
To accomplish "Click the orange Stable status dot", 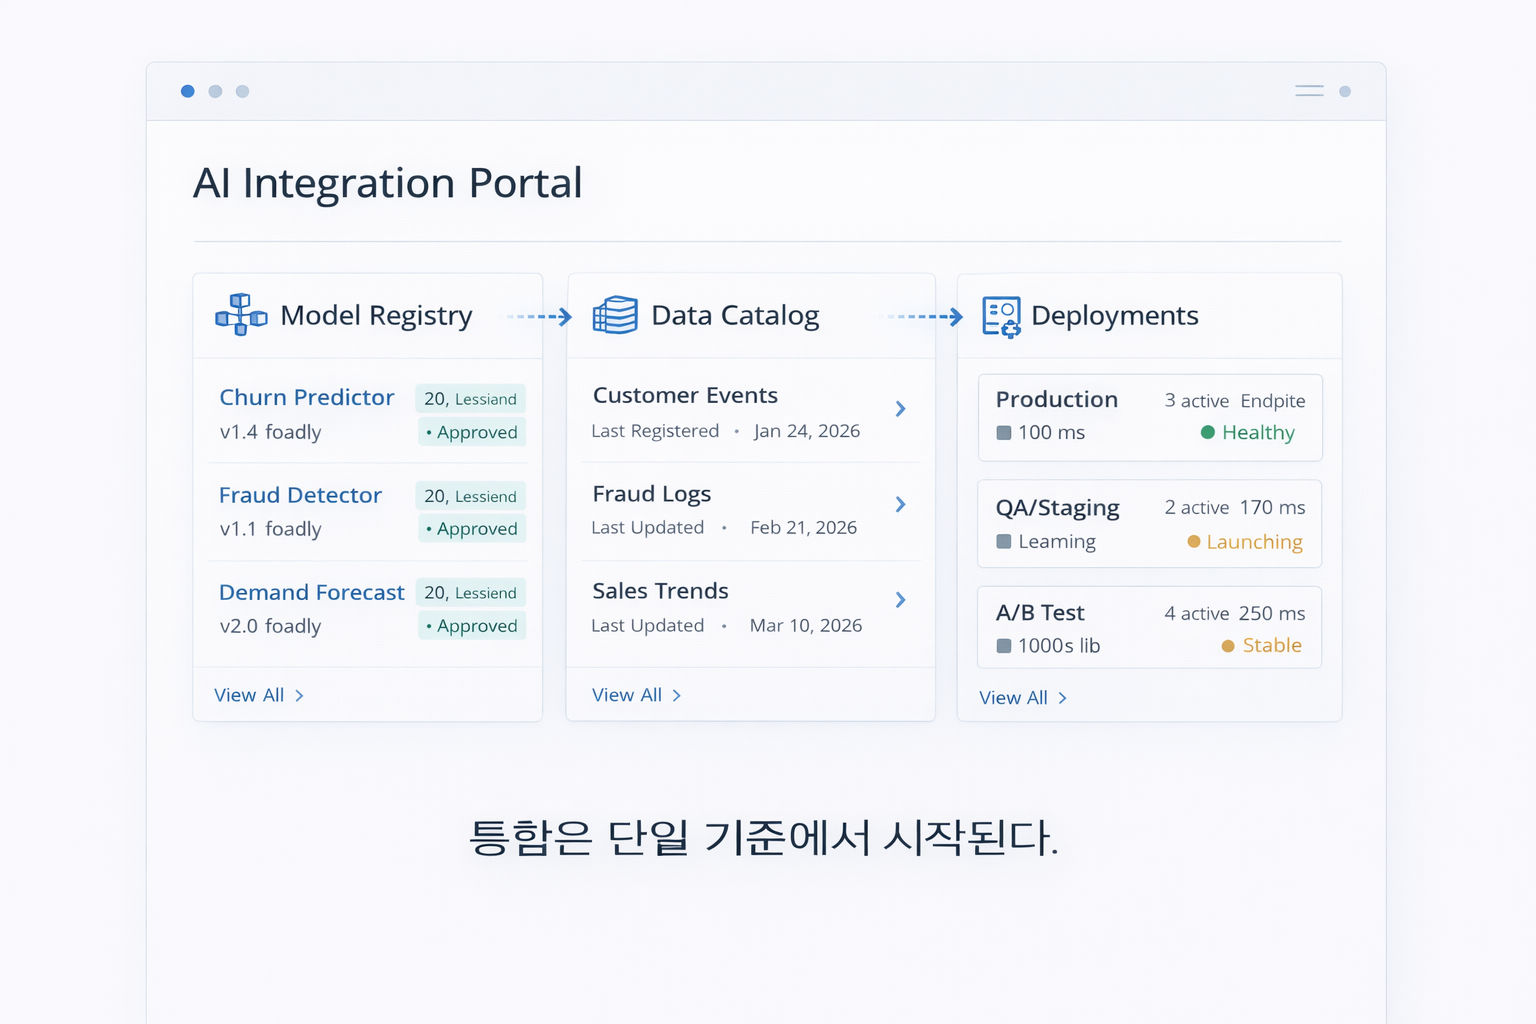I will [1228, 646].
